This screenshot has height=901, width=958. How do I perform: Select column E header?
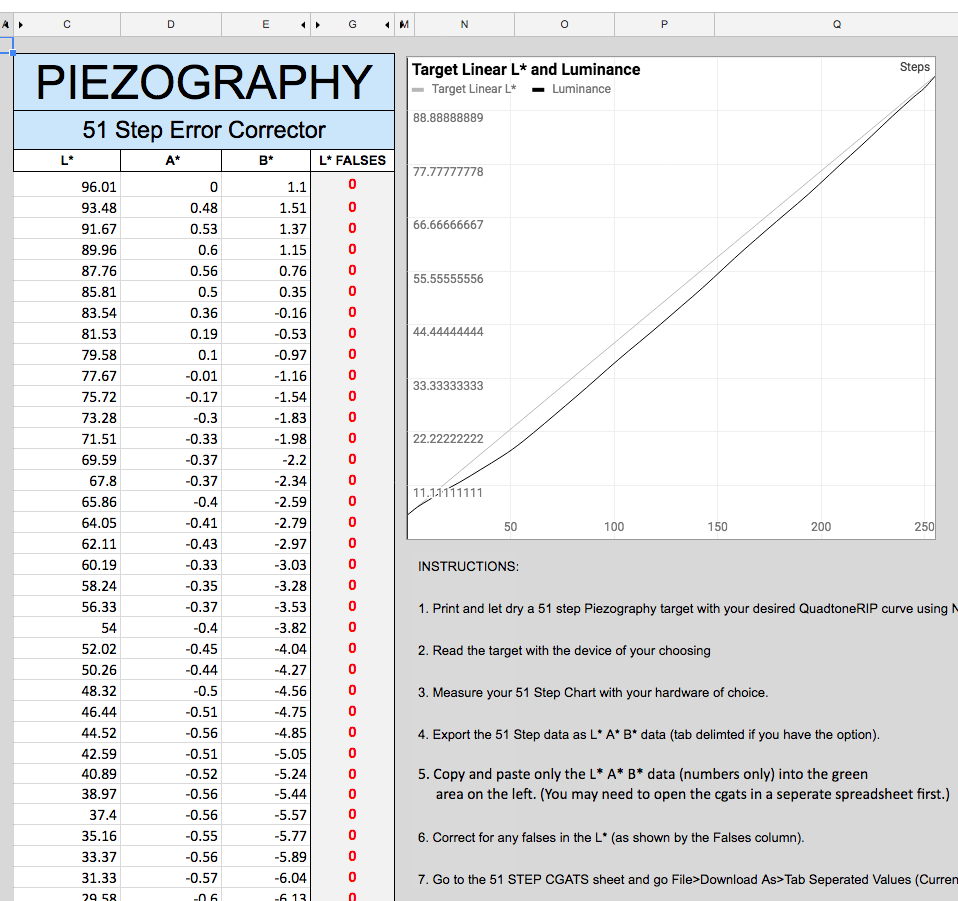click(x=266, y=24)
